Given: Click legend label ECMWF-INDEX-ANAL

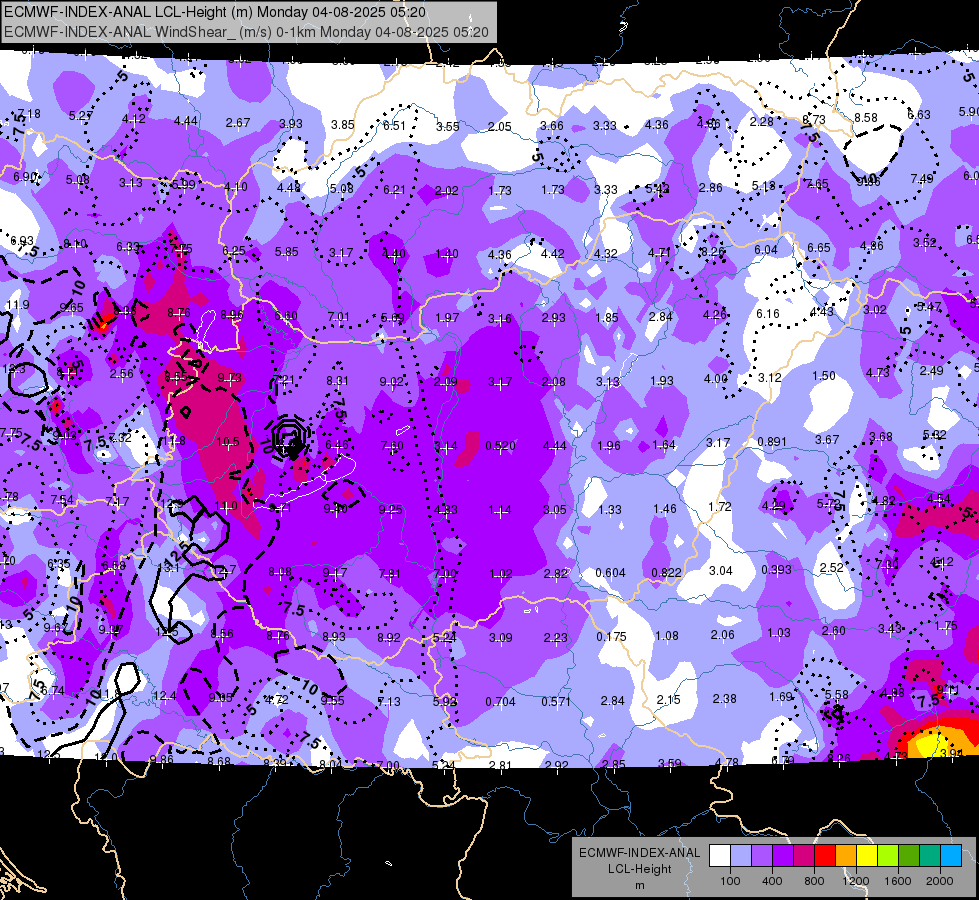Looking at the screenshot, I should pos(639,853).
